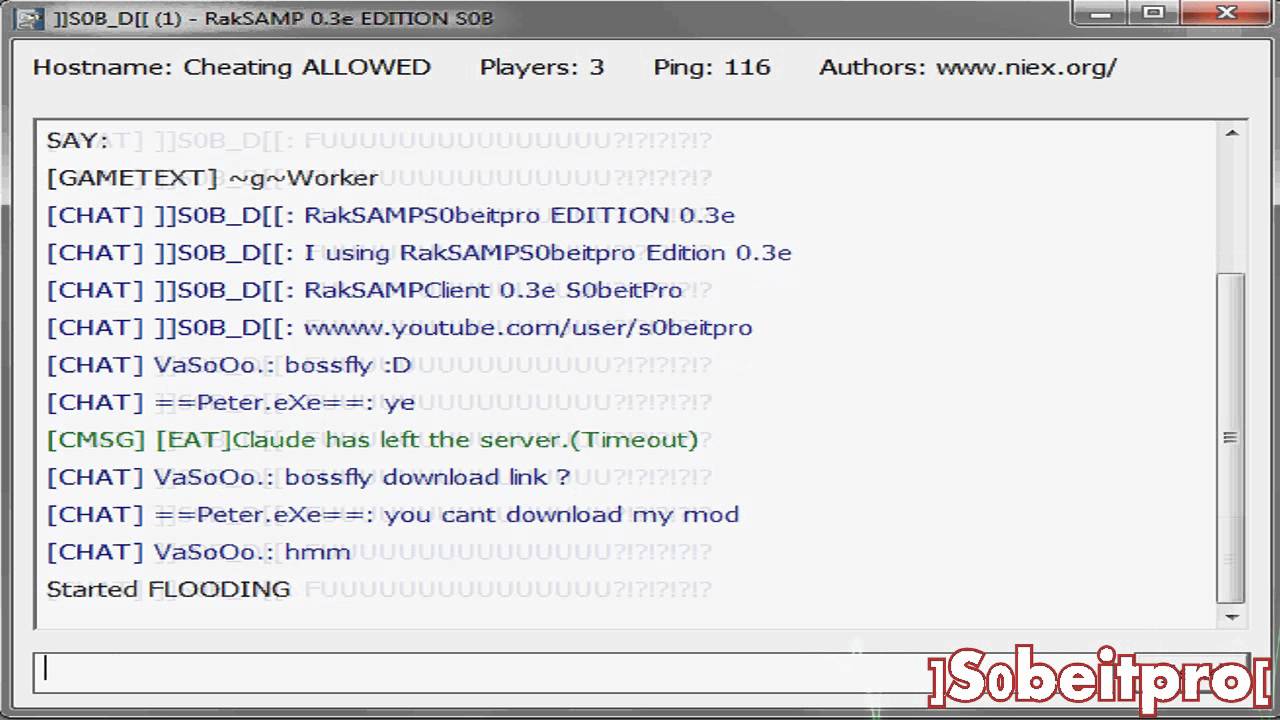Click the RakSAMP application icon in title bar
This screenshot has height=720, width=1280.
coord(30,19)
